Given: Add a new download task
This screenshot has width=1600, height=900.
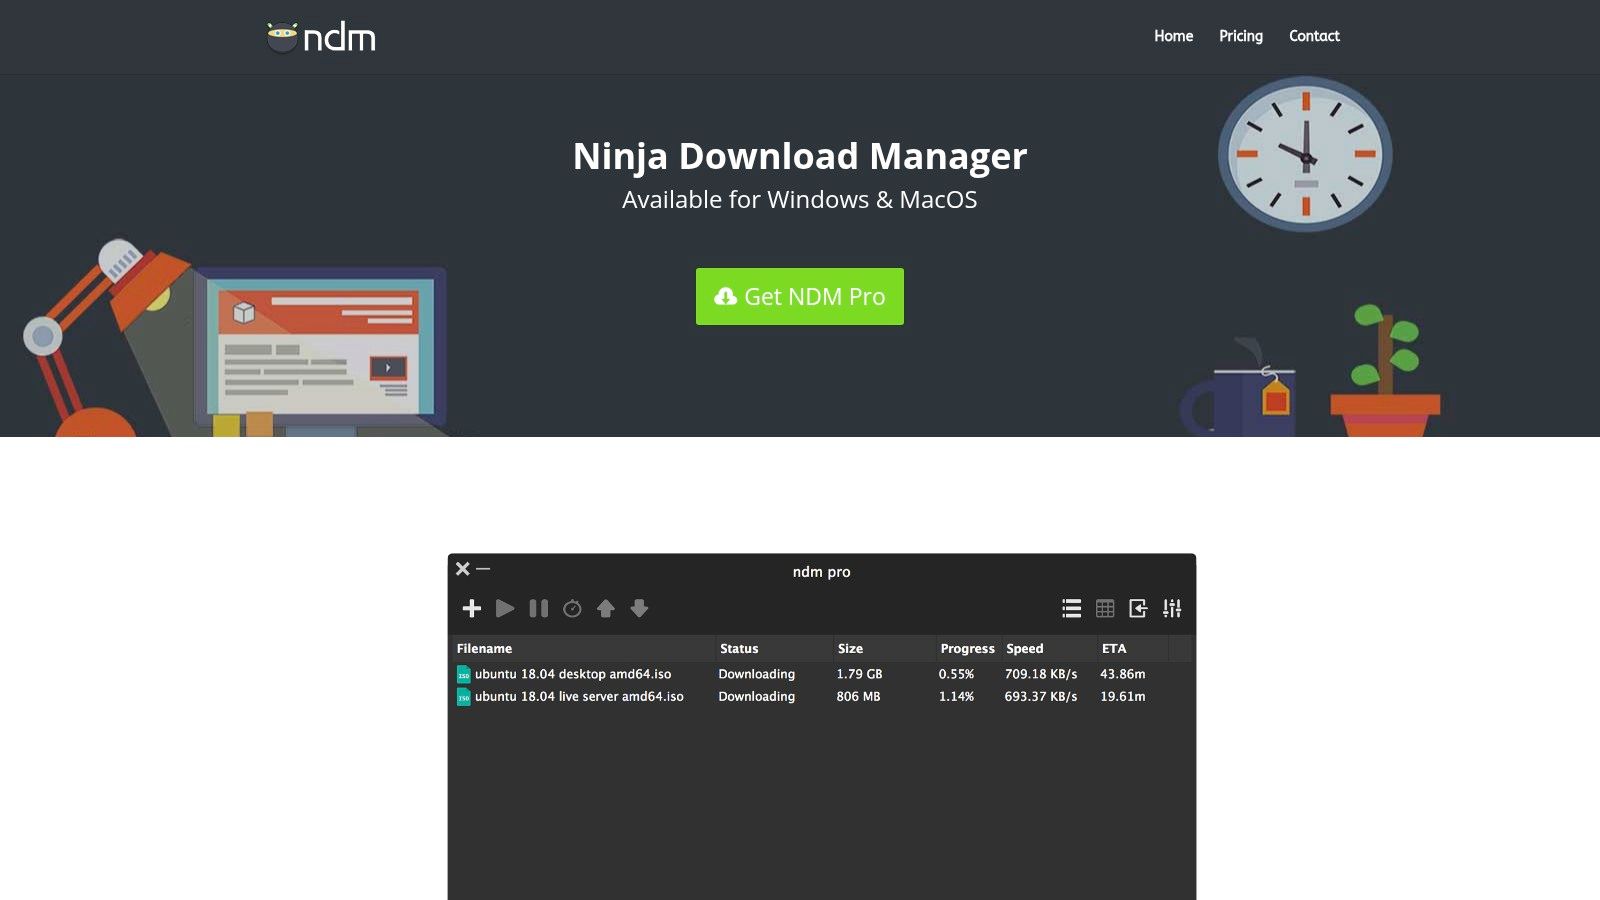Looking at the screenshot, I should coord(471,608).
